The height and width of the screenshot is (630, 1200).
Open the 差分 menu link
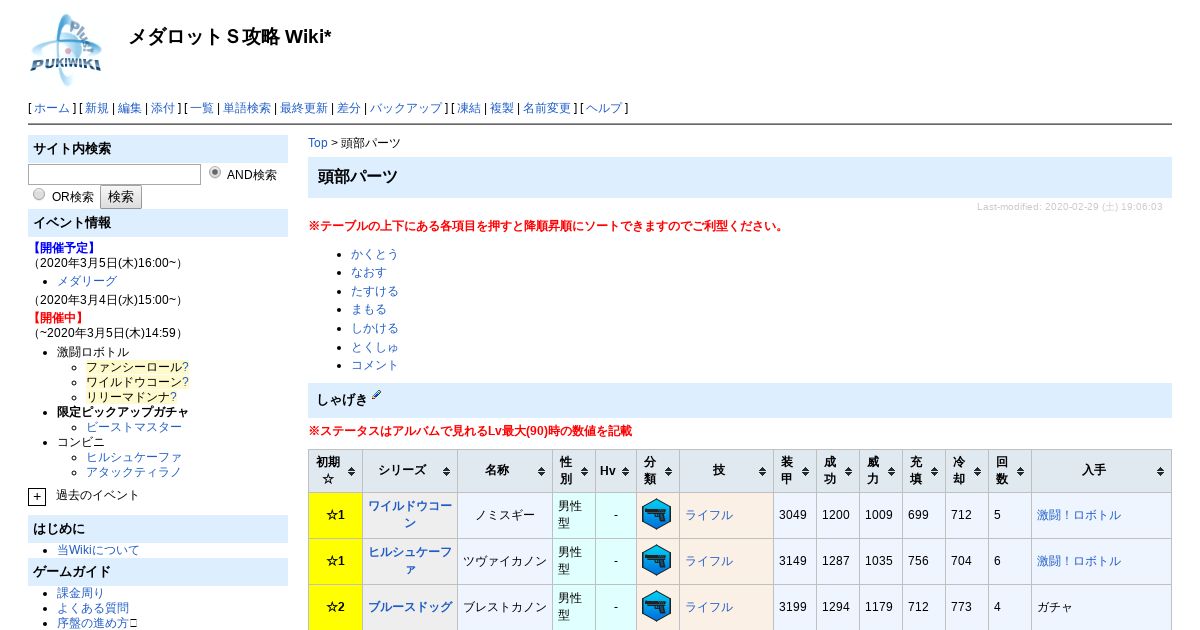349,108
